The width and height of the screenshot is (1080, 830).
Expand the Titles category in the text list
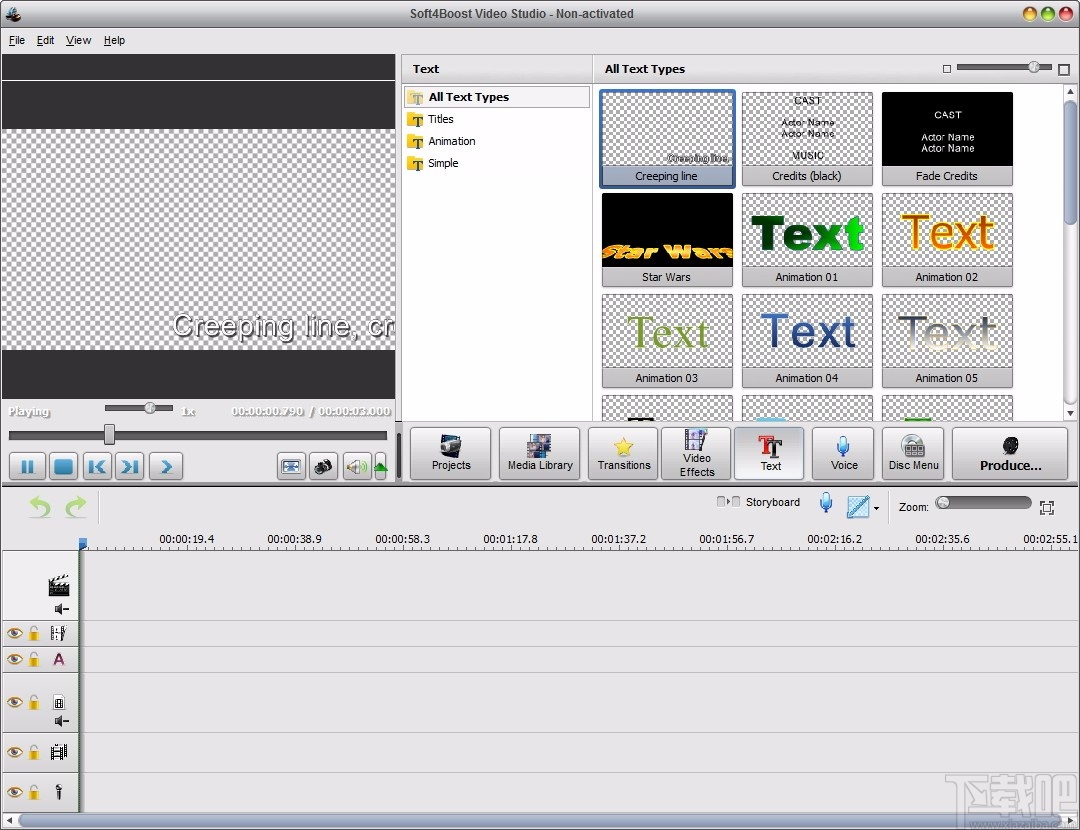(x=440, y=119)
